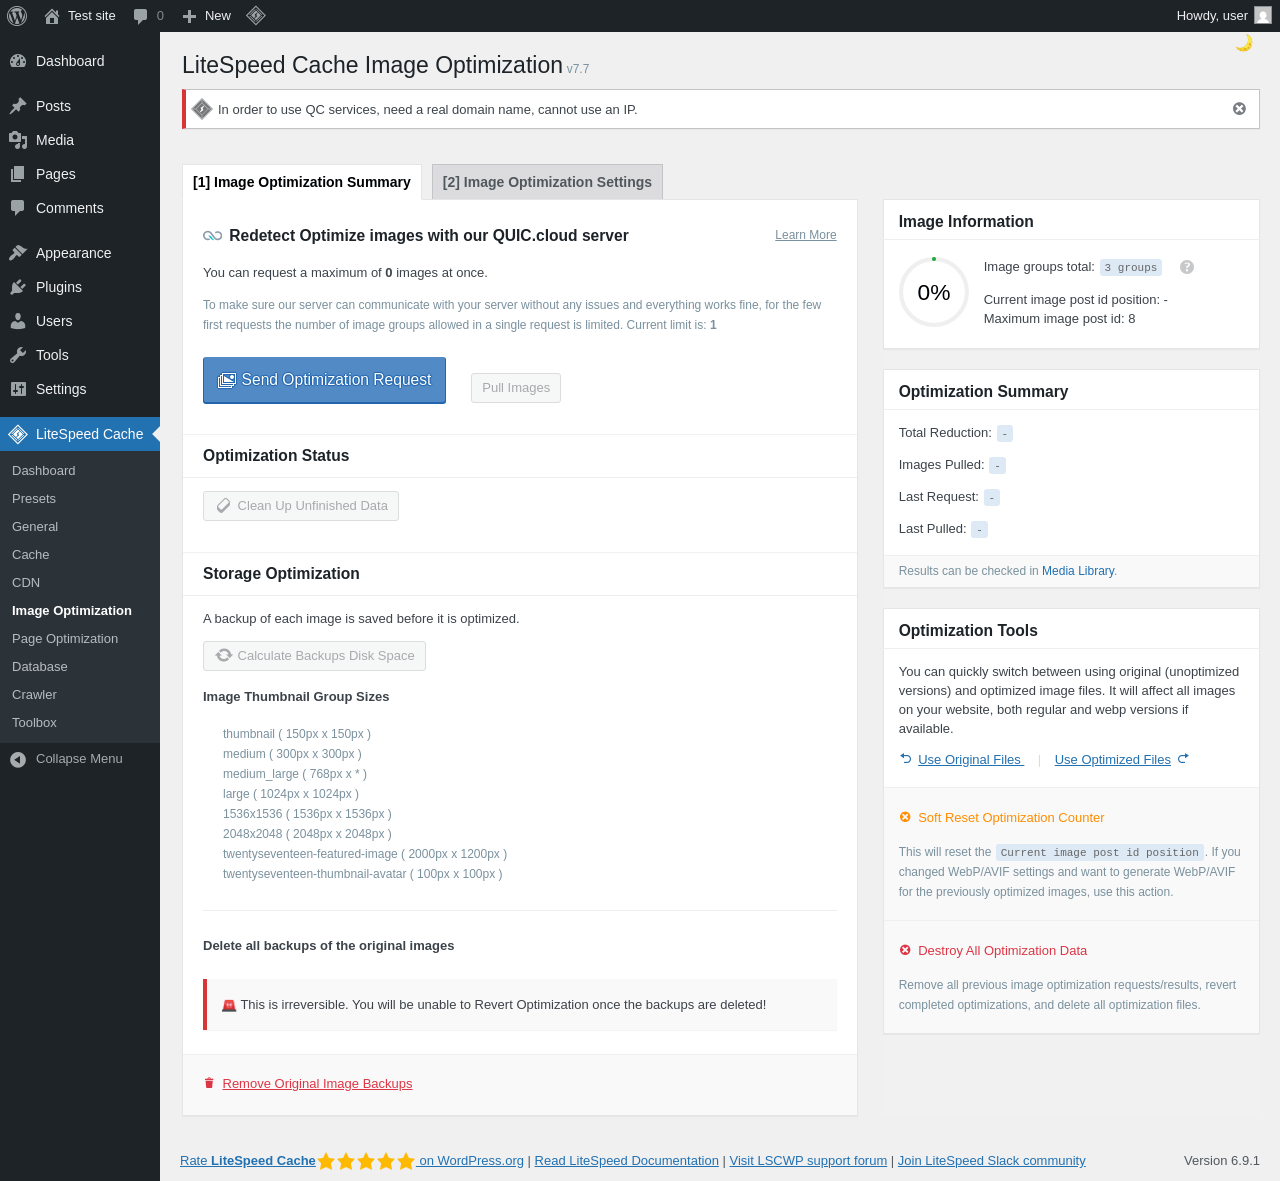The height and width of the screenshot is (1181, 1280).
Task: Click help question mark near image groups
Action: (x=1187, y=267)
